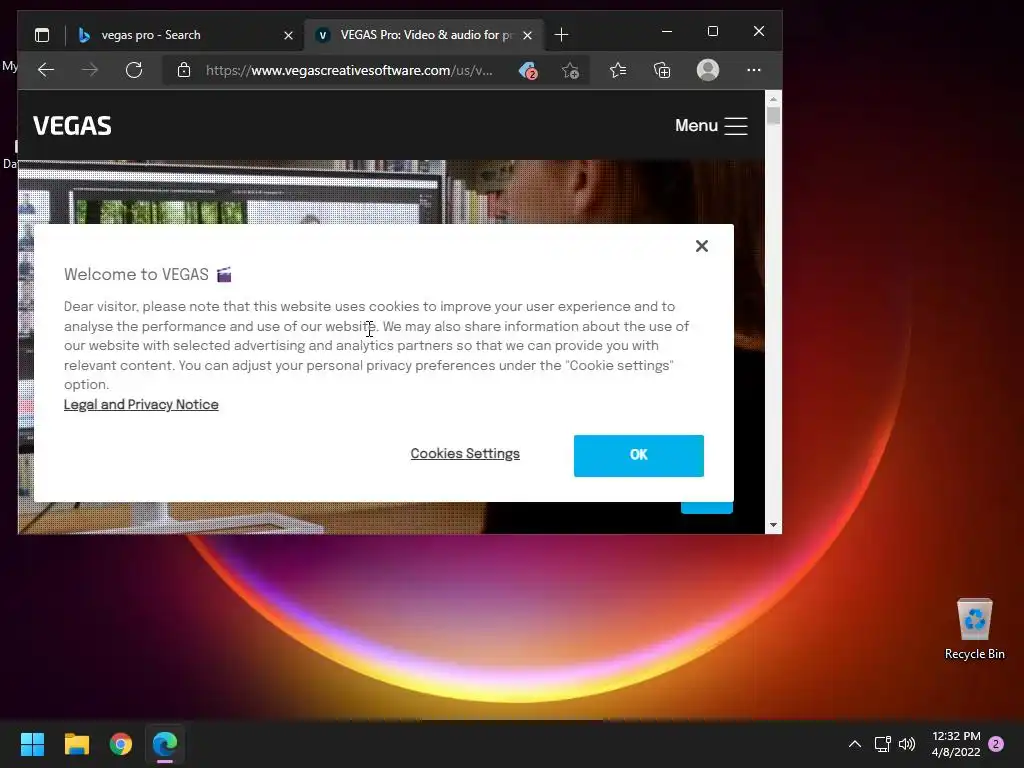The image size is (1024, 768).
Task: Close the vegas pro - Search tab
Action: click(x=288, y=35)
